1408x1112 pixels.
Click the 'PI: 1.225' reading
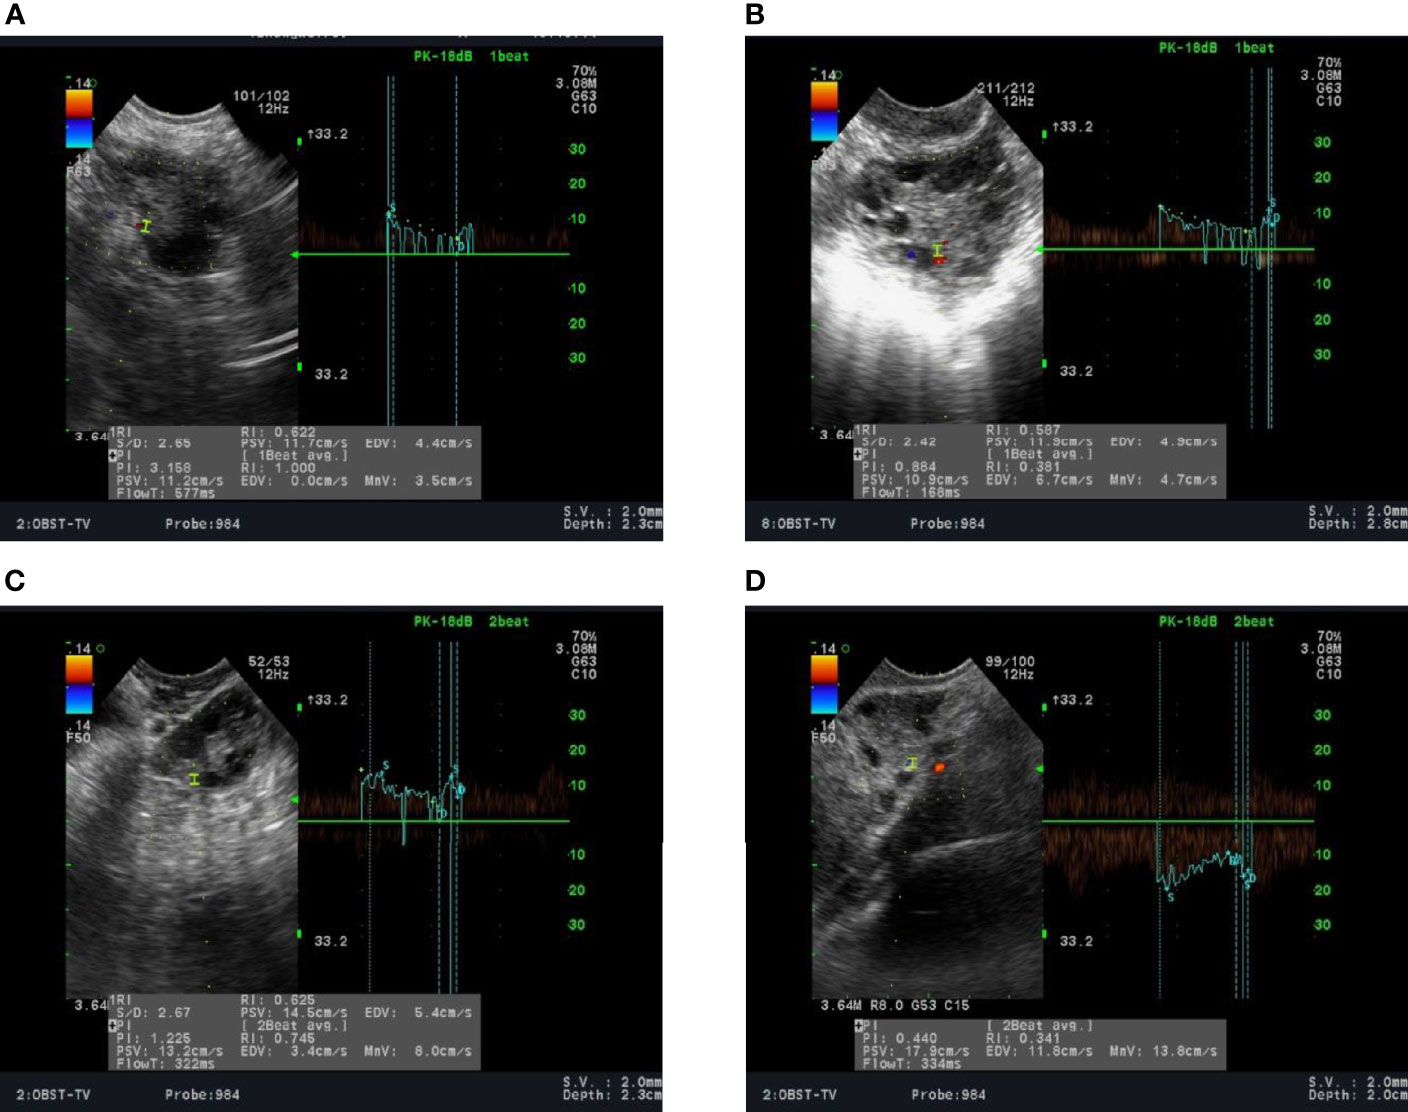click(153, 1038)
